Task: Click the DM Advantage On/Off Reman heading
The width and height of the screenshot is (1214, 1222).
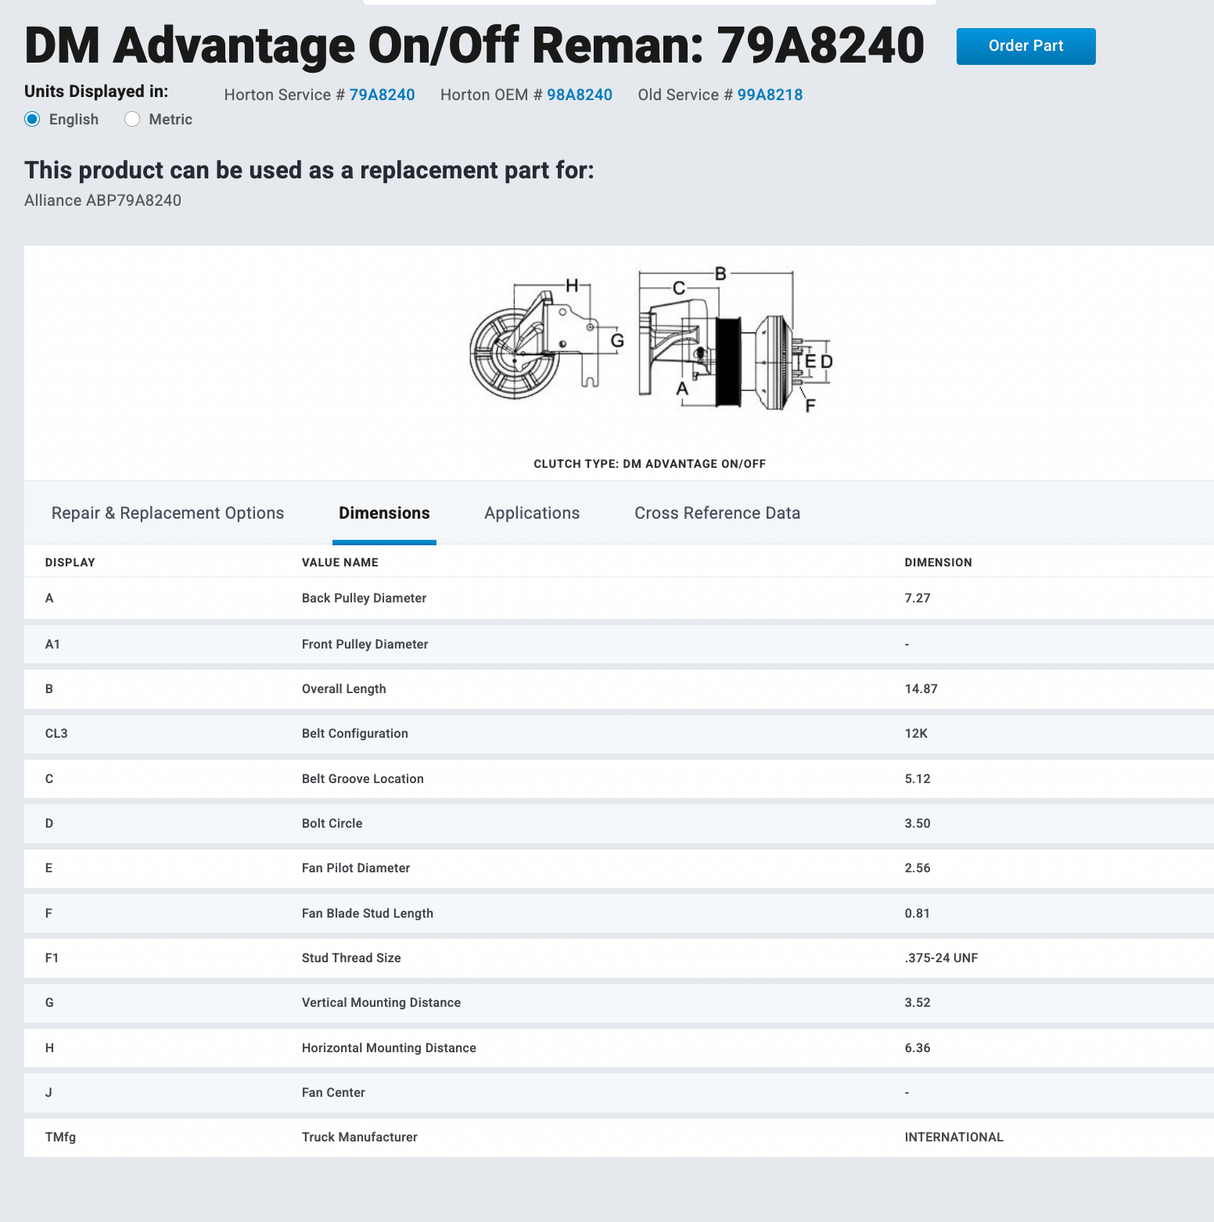Action: point(474,45)
